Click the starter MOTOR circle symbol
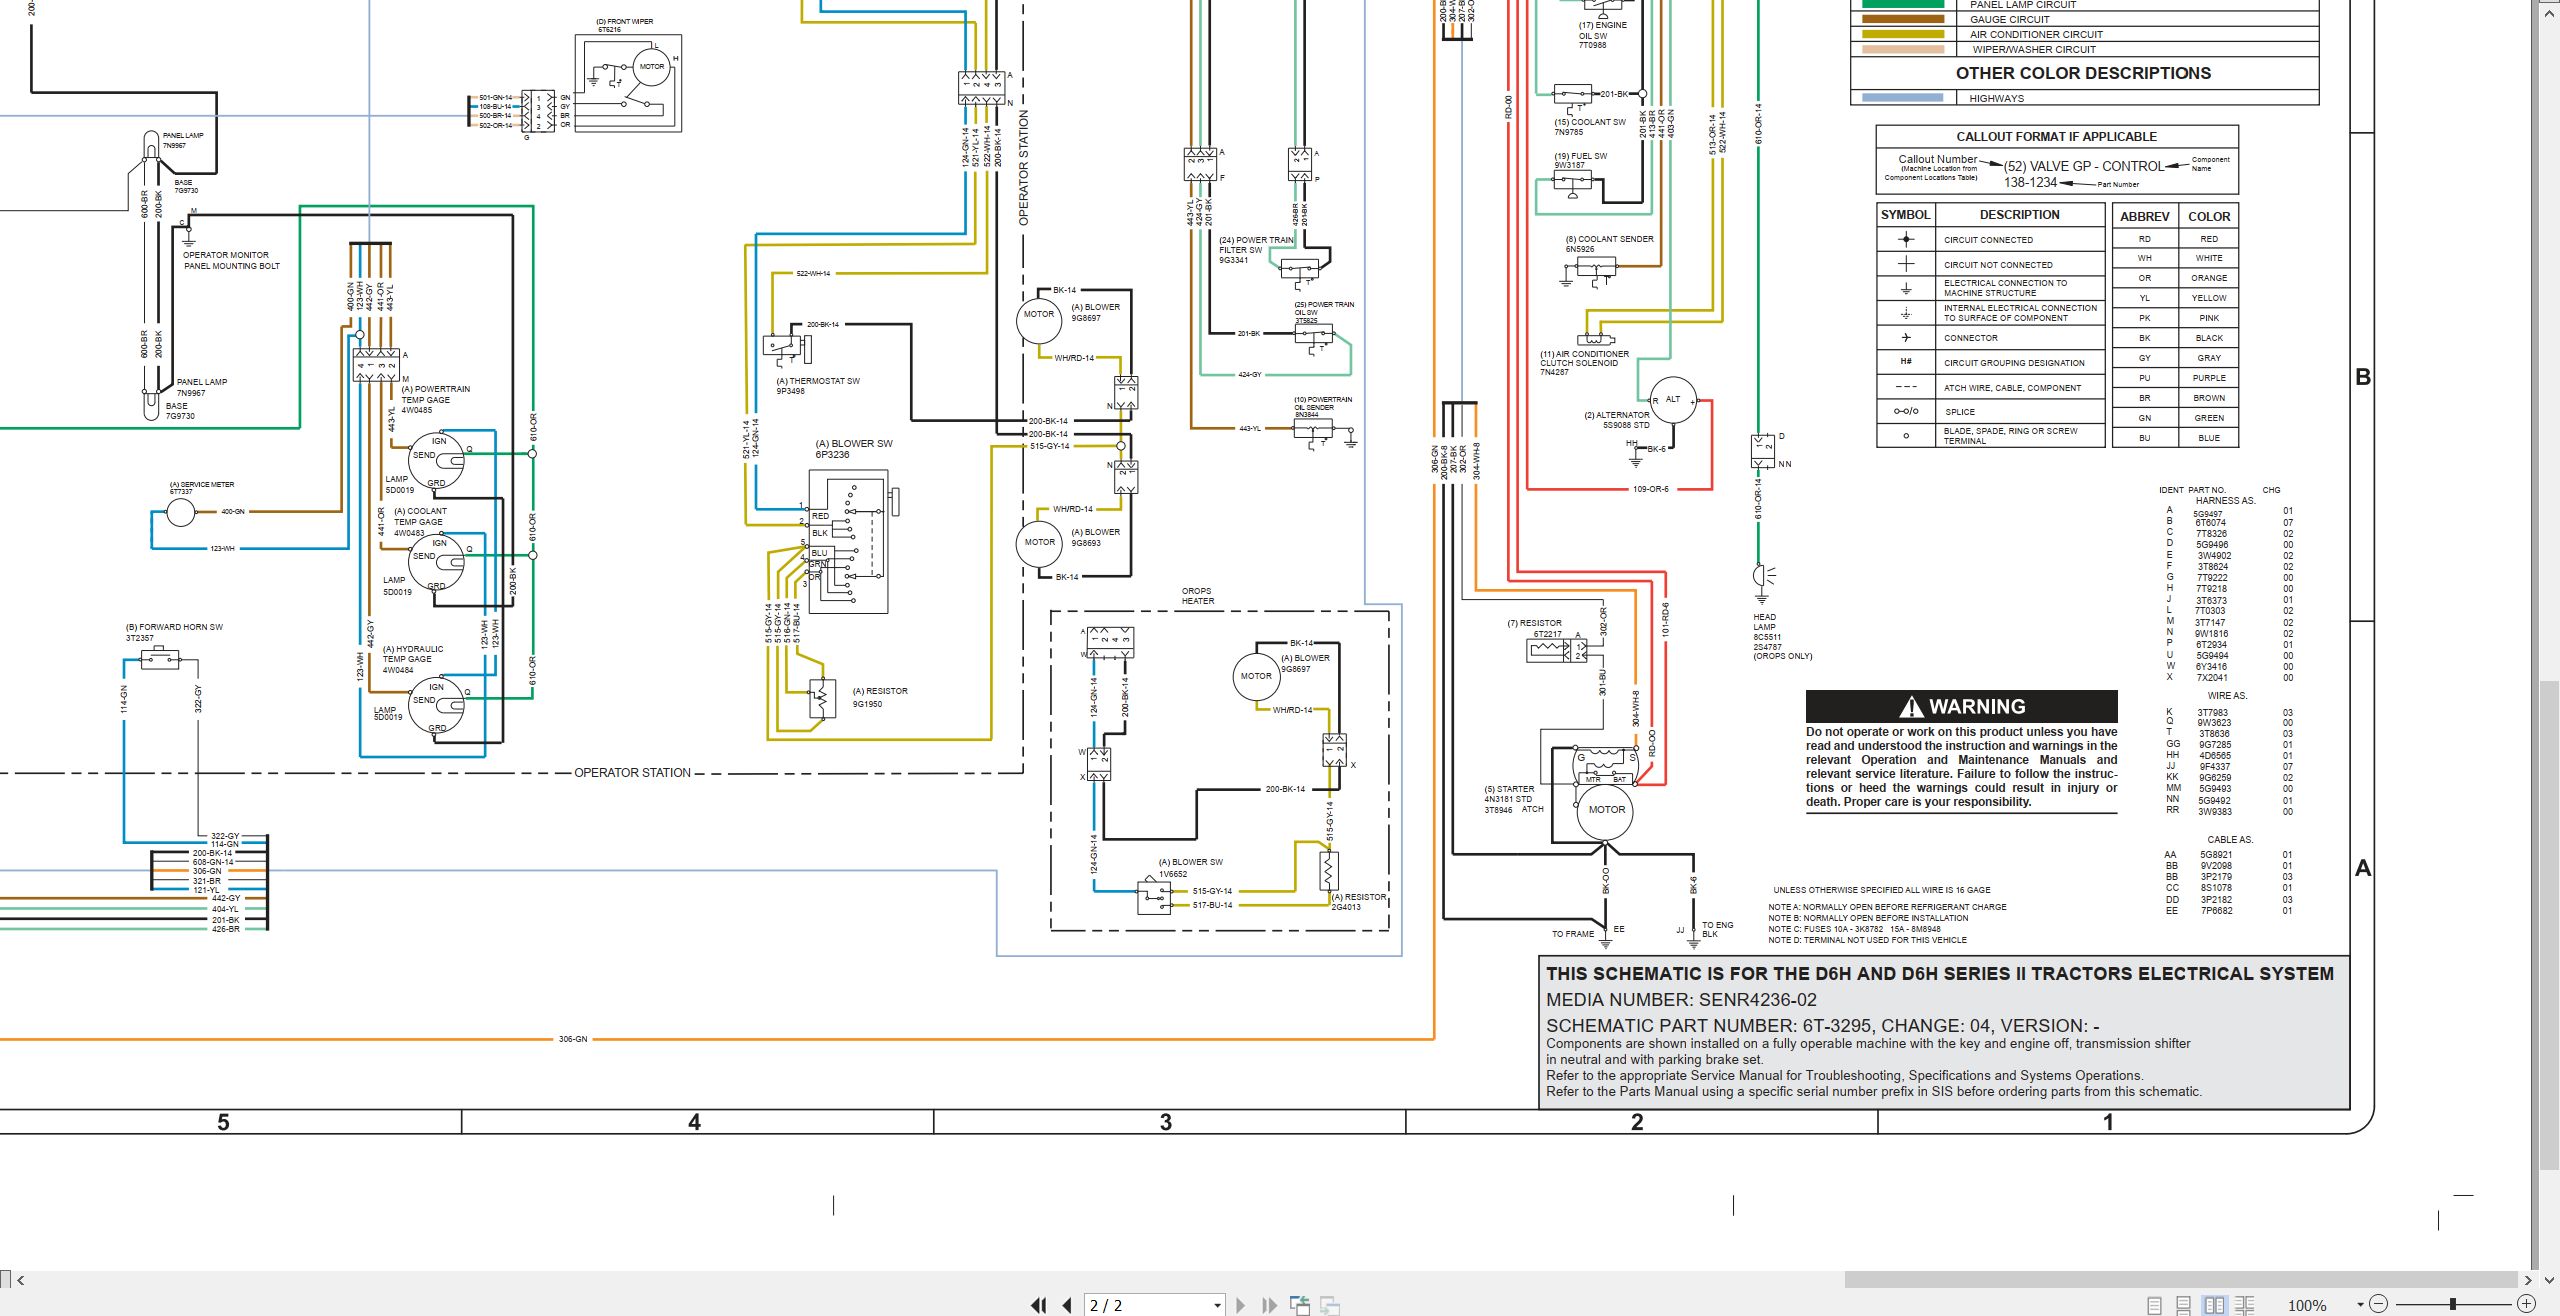This screenshot has height=1316, width=2560. pyautogui.click(x=1606, y=810)
